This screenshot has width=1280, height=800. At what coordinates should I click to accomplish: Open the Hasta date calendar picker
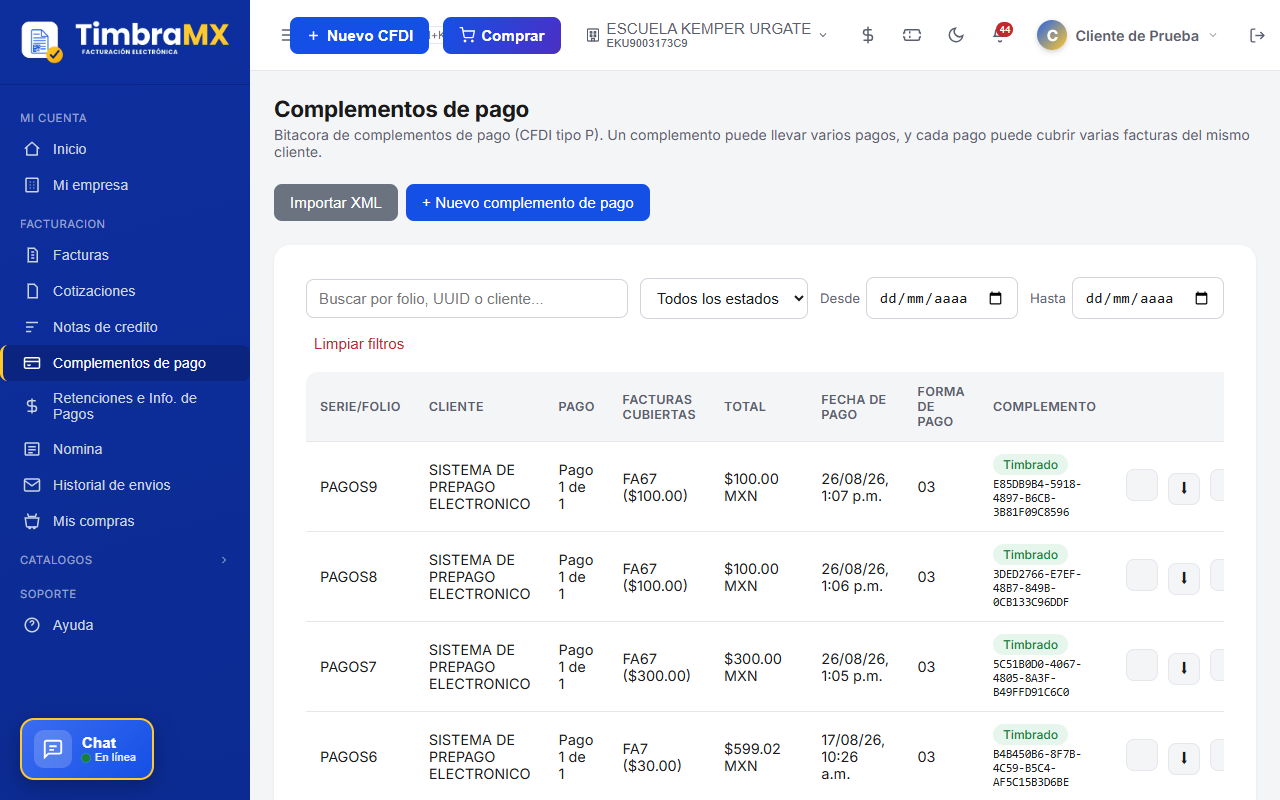[x=1201, y=298]
